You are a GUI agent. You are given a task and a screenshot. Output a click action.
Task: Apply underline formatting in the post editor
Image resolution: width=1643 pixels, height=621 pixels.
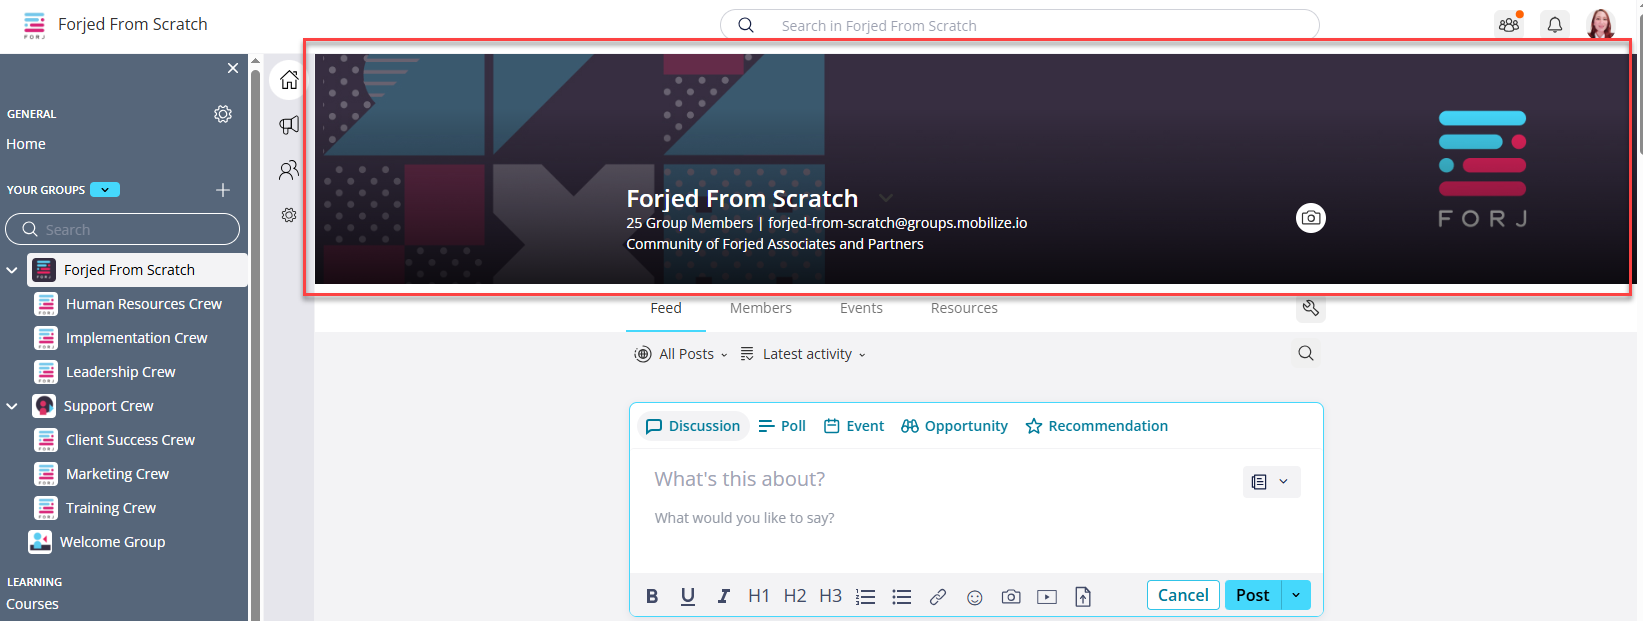point(688,596)
